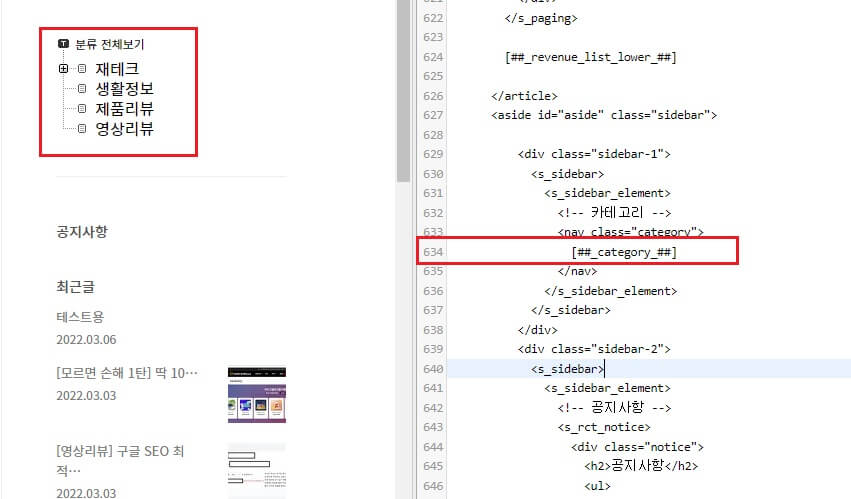Screen dimensions: 851x499
Task: Click the 최근글 sidebar heading
Action: [75, 287]
